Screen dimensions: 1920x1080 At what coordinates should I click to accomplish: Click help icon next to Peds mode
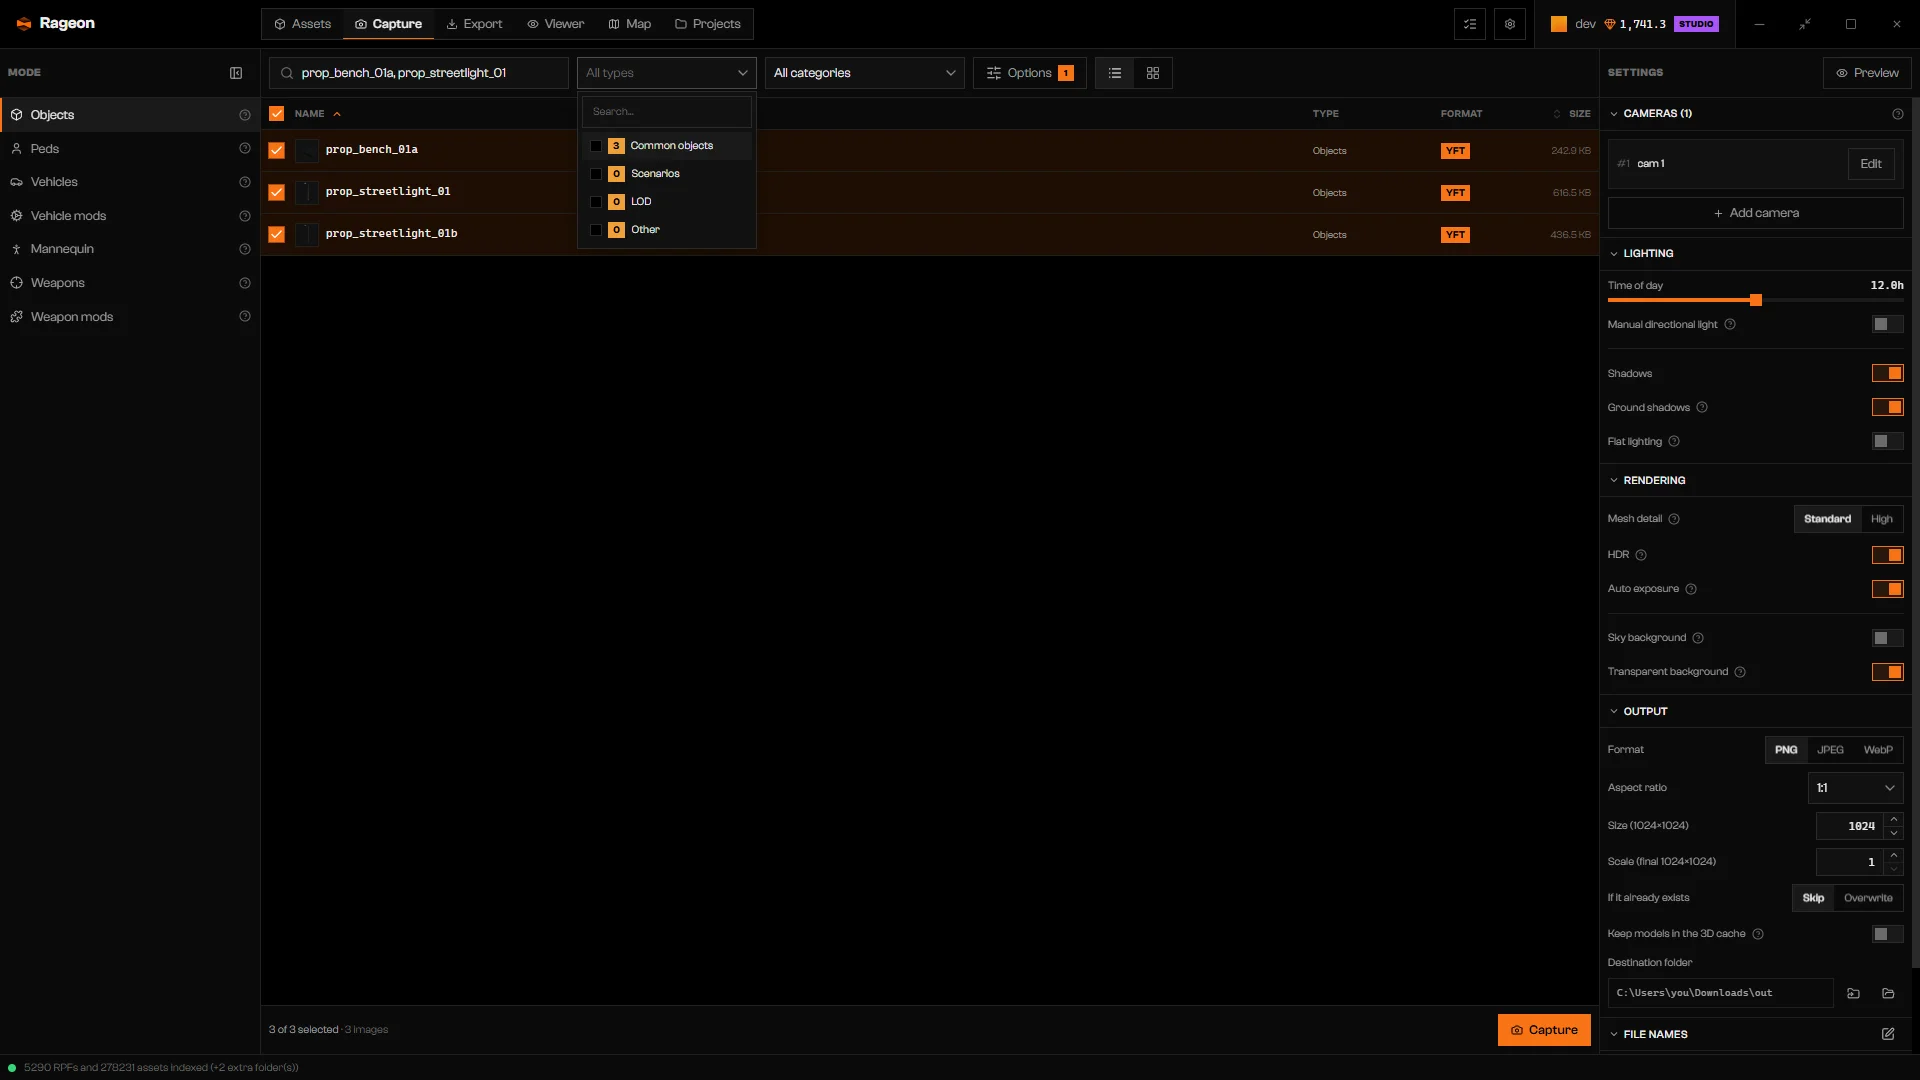pyautogui.click(x=245, y=149)
